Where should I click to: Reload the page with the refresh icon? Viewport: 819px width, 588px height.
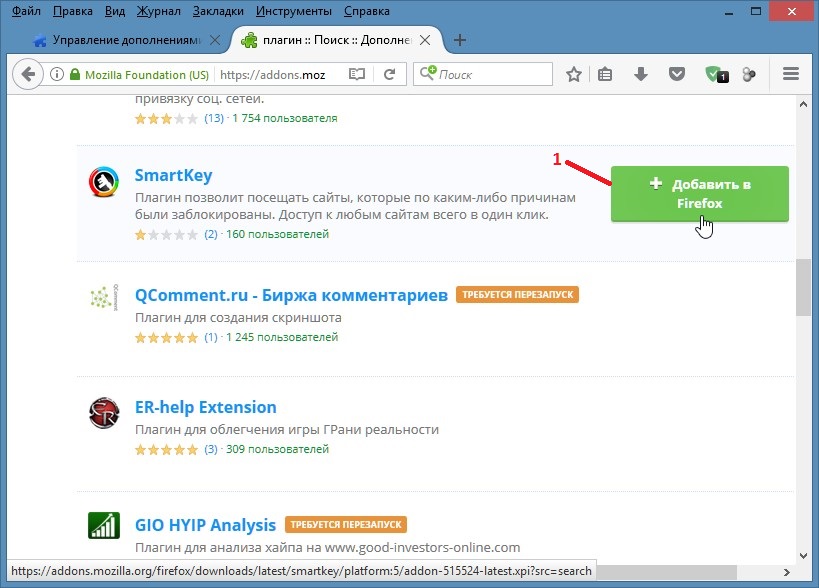(389, 74)
